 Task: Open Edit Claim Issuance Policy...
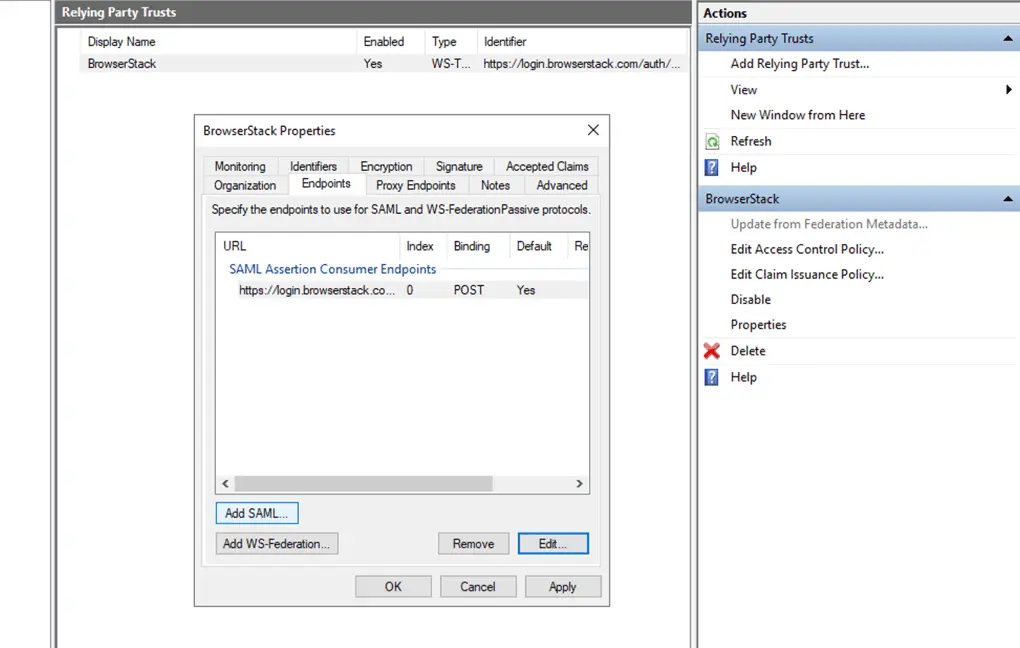(x=807, y=274)
